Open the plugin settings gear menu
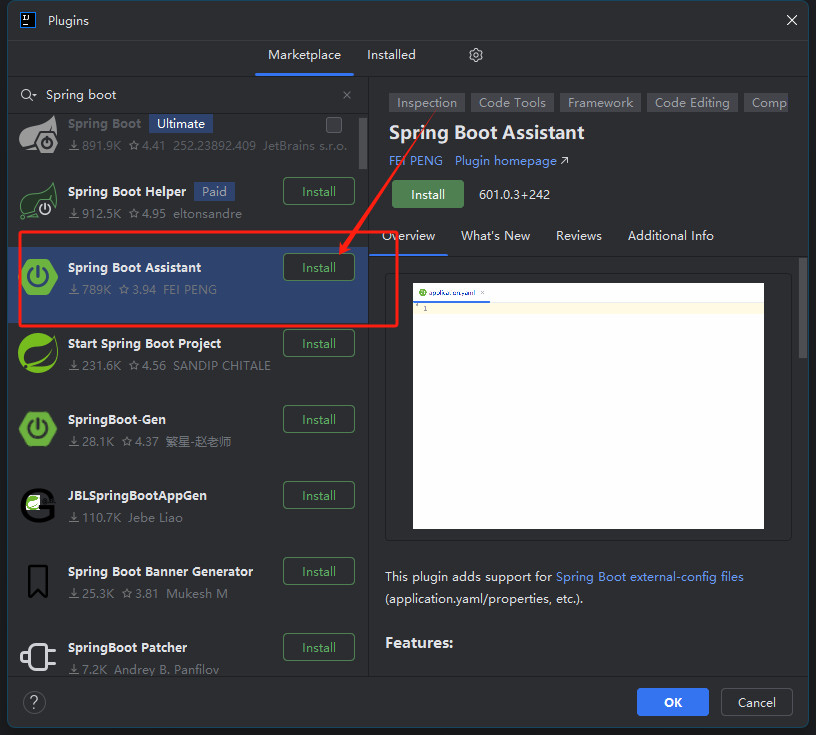Viewport: 816px width, 735px height. coord(476,55)
